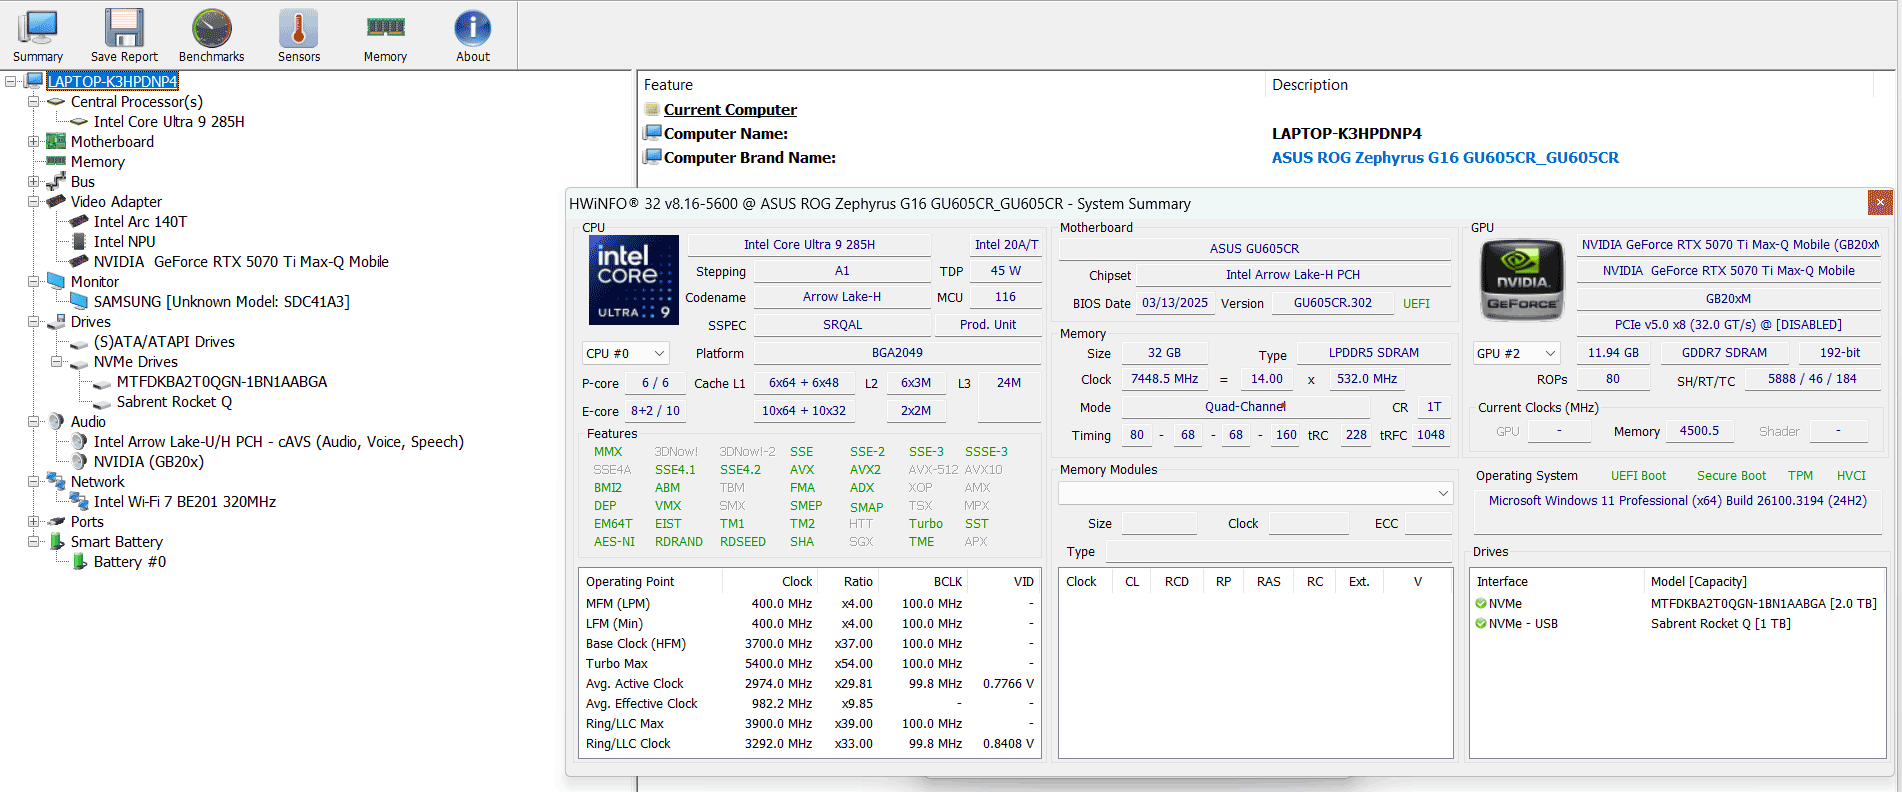Click the Intel NPU chip icon

coord(79,241)
